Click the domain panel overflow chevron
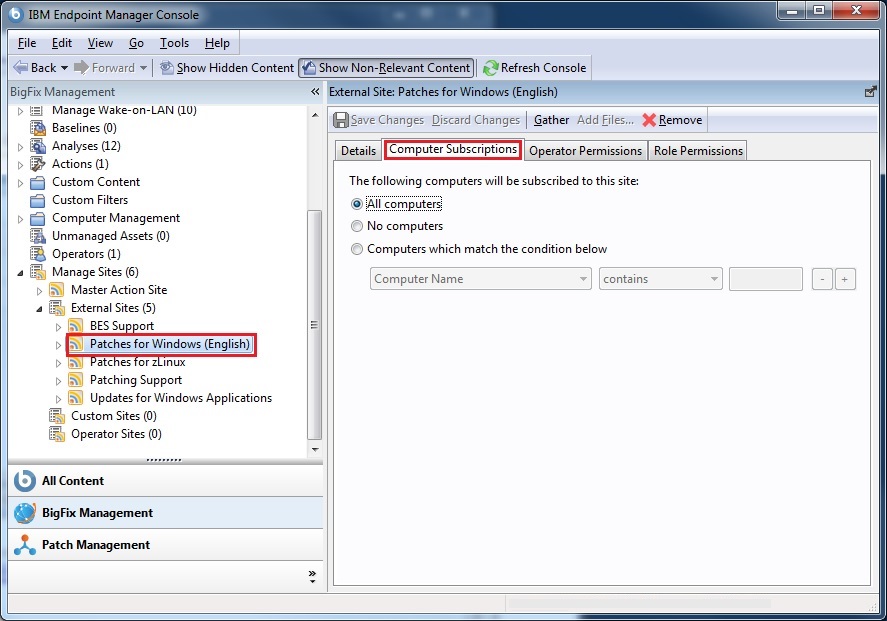The width and height of the screenshot is (887, 621). tap(312, 576)
